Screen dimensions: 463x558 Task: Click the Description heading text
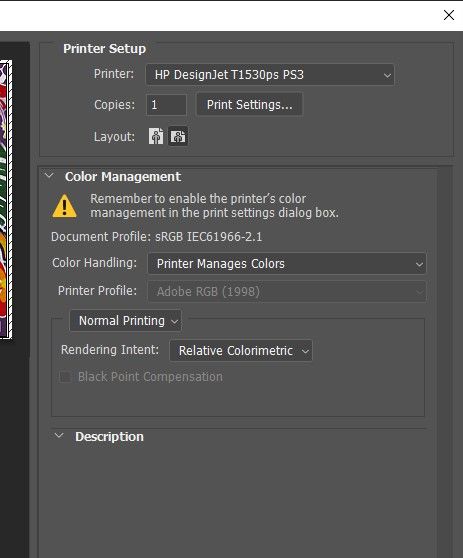click(x=109, y=437)
